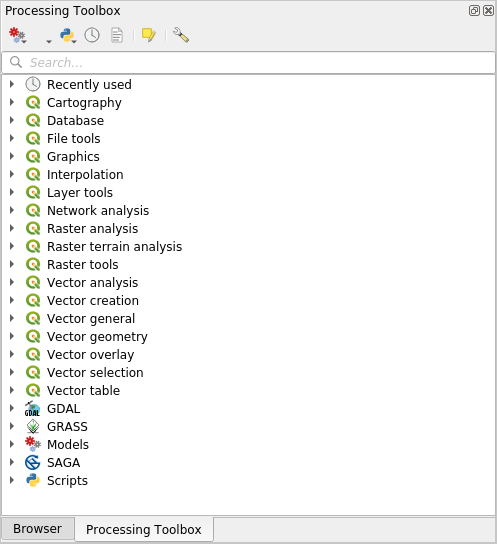Click the Recently used clock icon
This screenshot has width=497, height=544.
click(33, 84)
